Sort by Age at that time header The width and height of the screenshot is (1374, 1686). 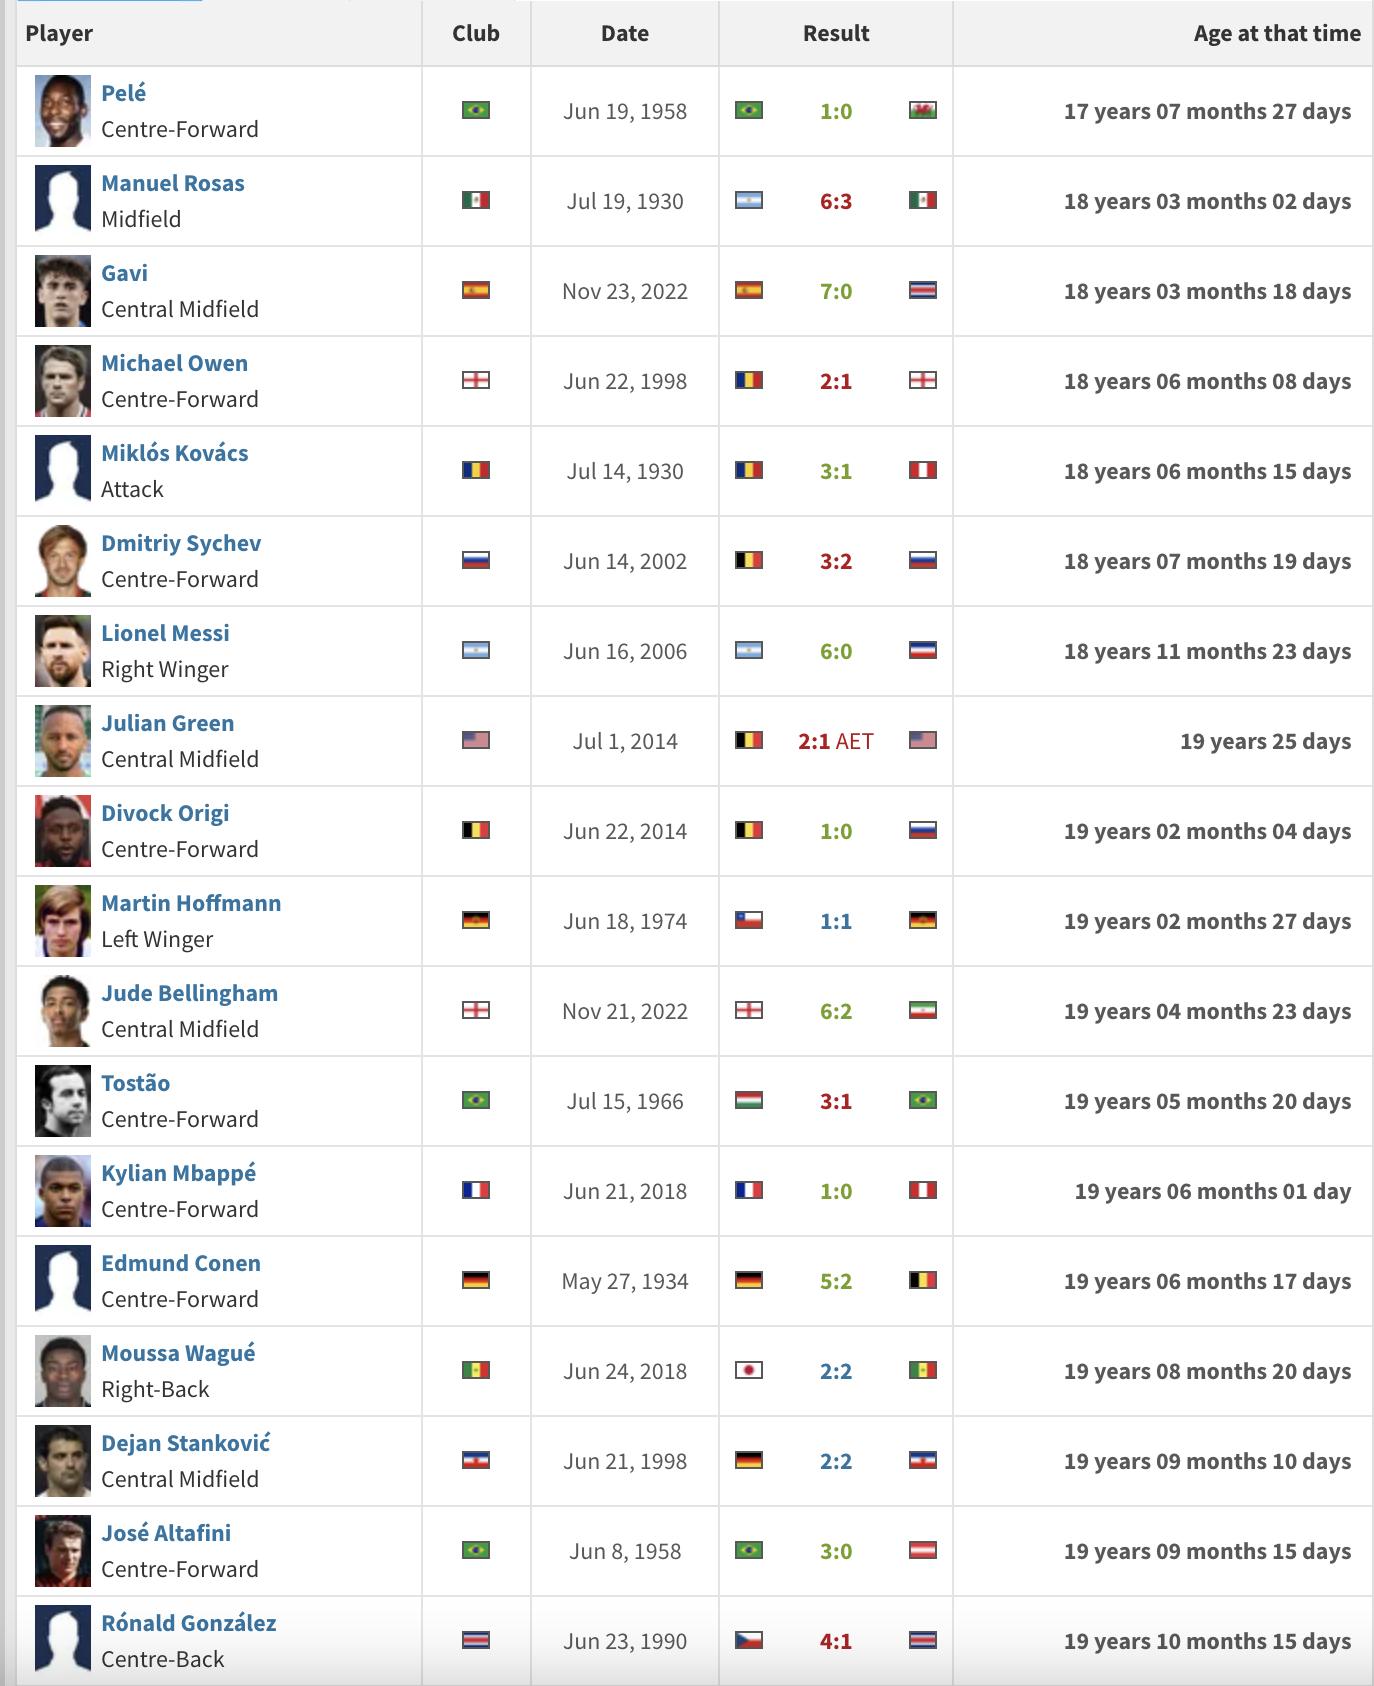[1276, 33]
